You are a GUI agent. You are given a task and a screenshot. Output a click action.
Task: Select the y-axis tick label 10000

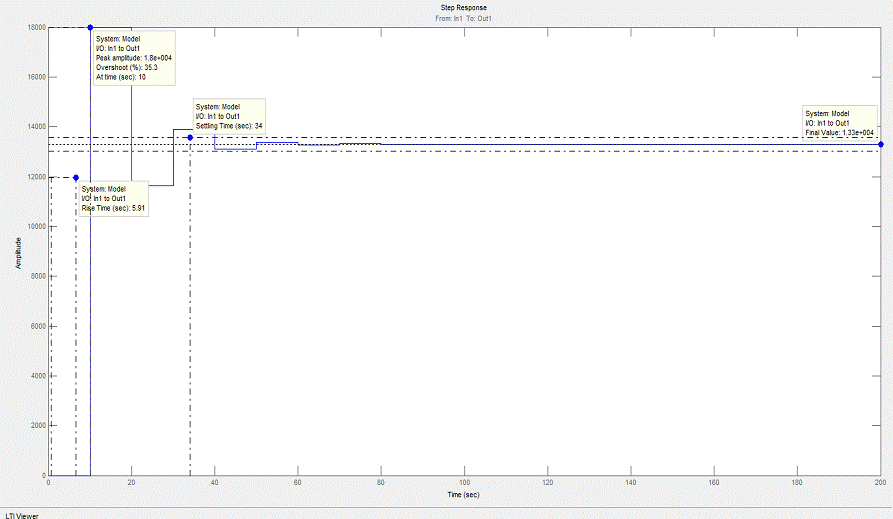pyautogui.click(x=35, y=227)
